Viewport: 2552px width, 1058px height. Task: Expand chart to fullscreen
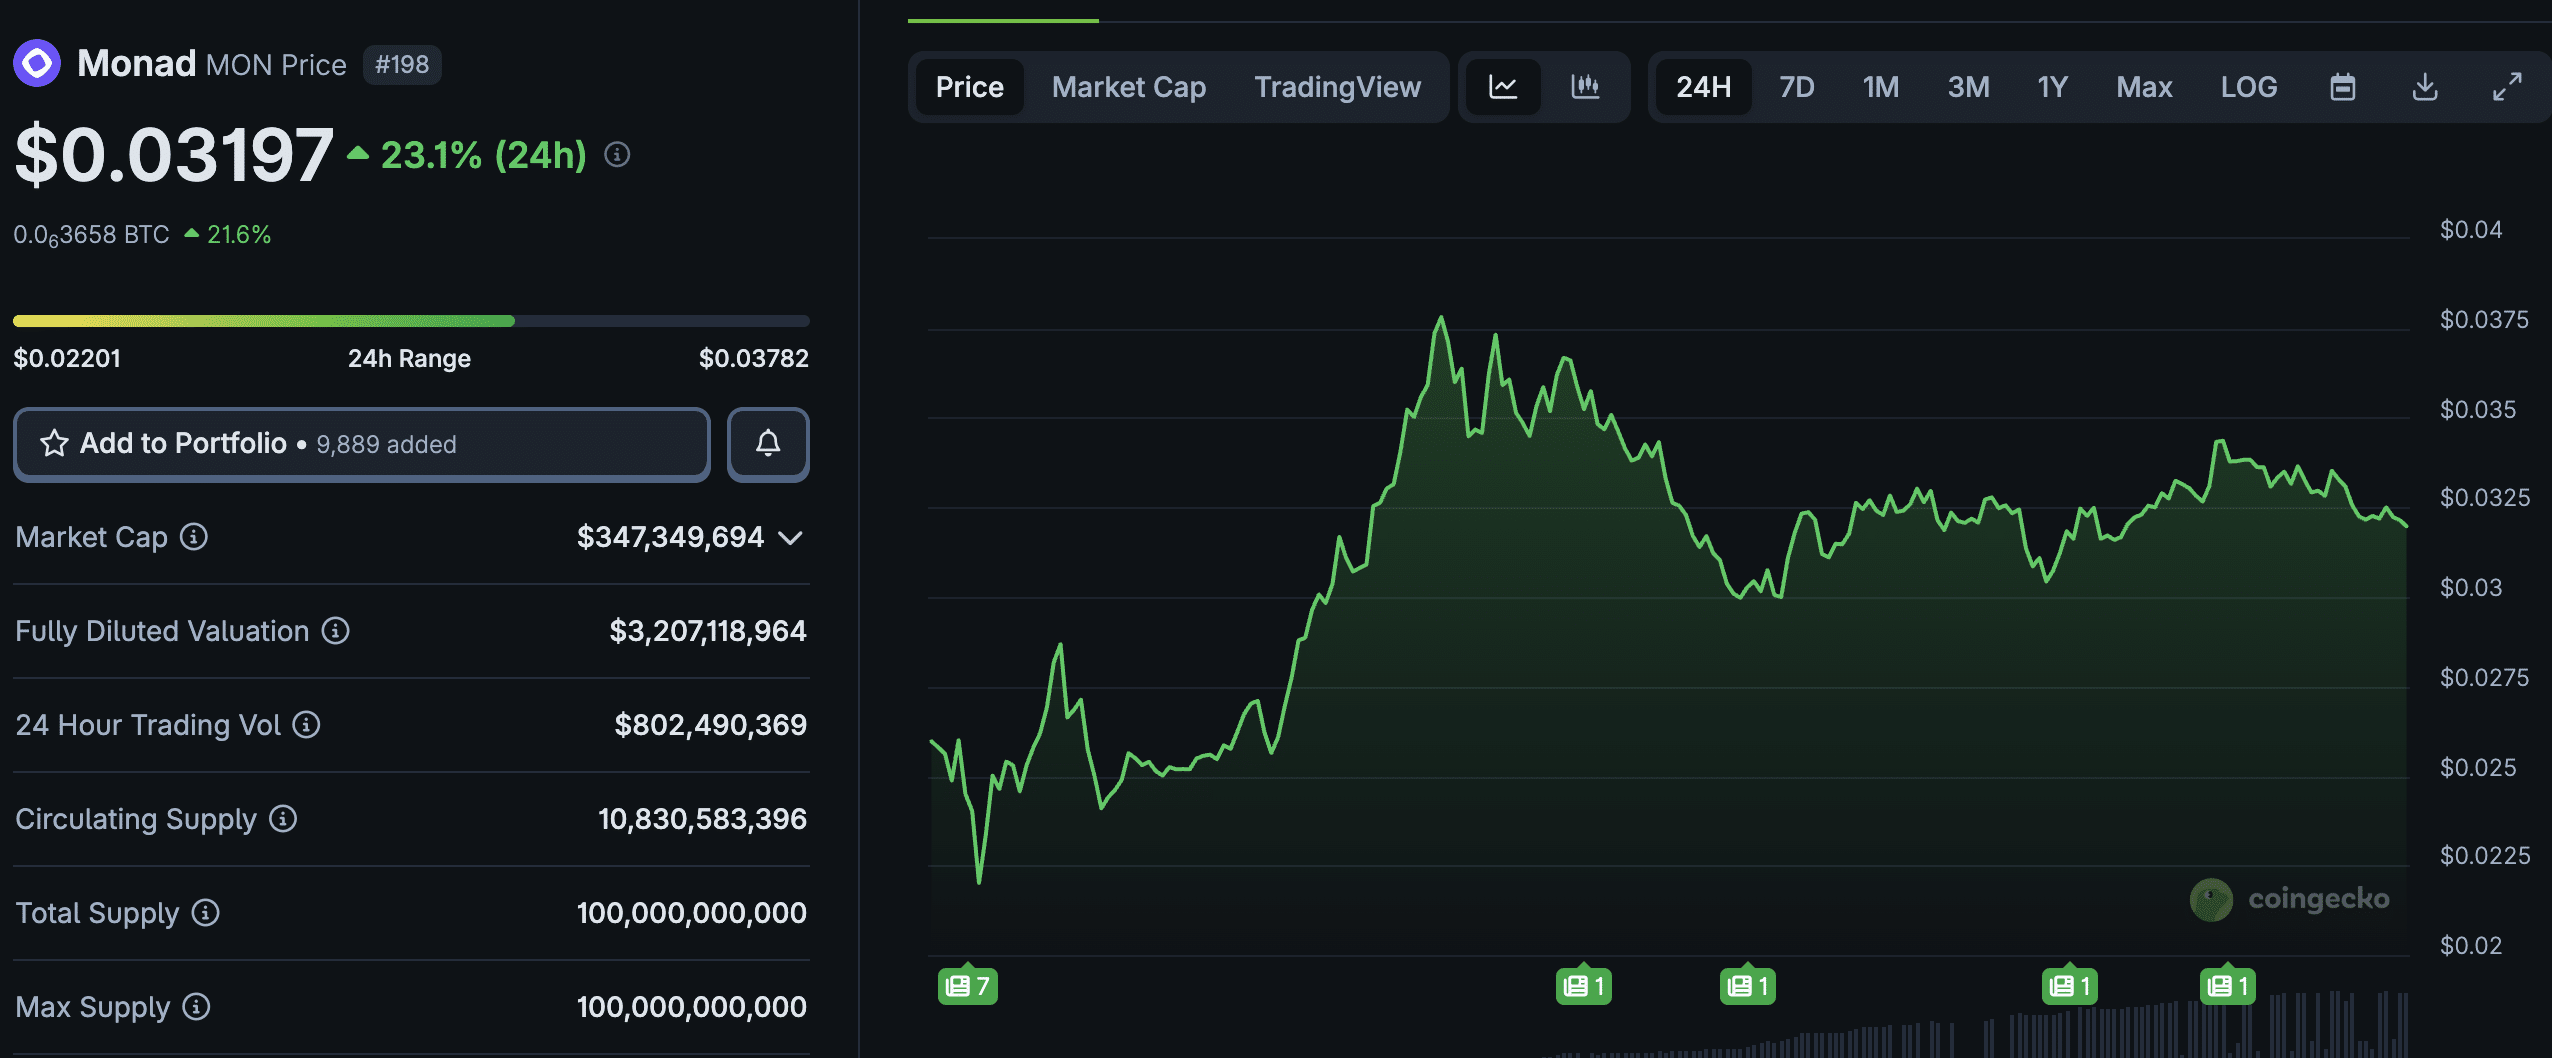pyautogui.click(x=2510, y=87)
